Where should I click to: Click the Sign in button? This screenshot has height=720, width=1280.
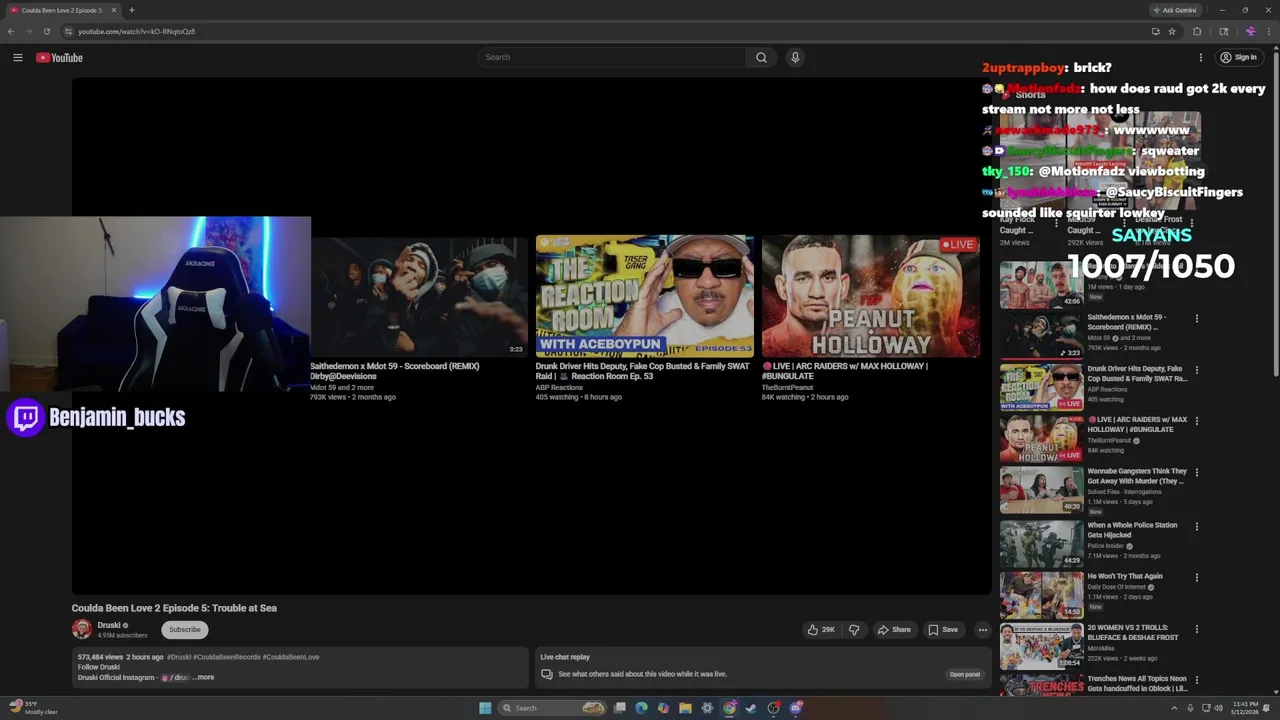1238,57
